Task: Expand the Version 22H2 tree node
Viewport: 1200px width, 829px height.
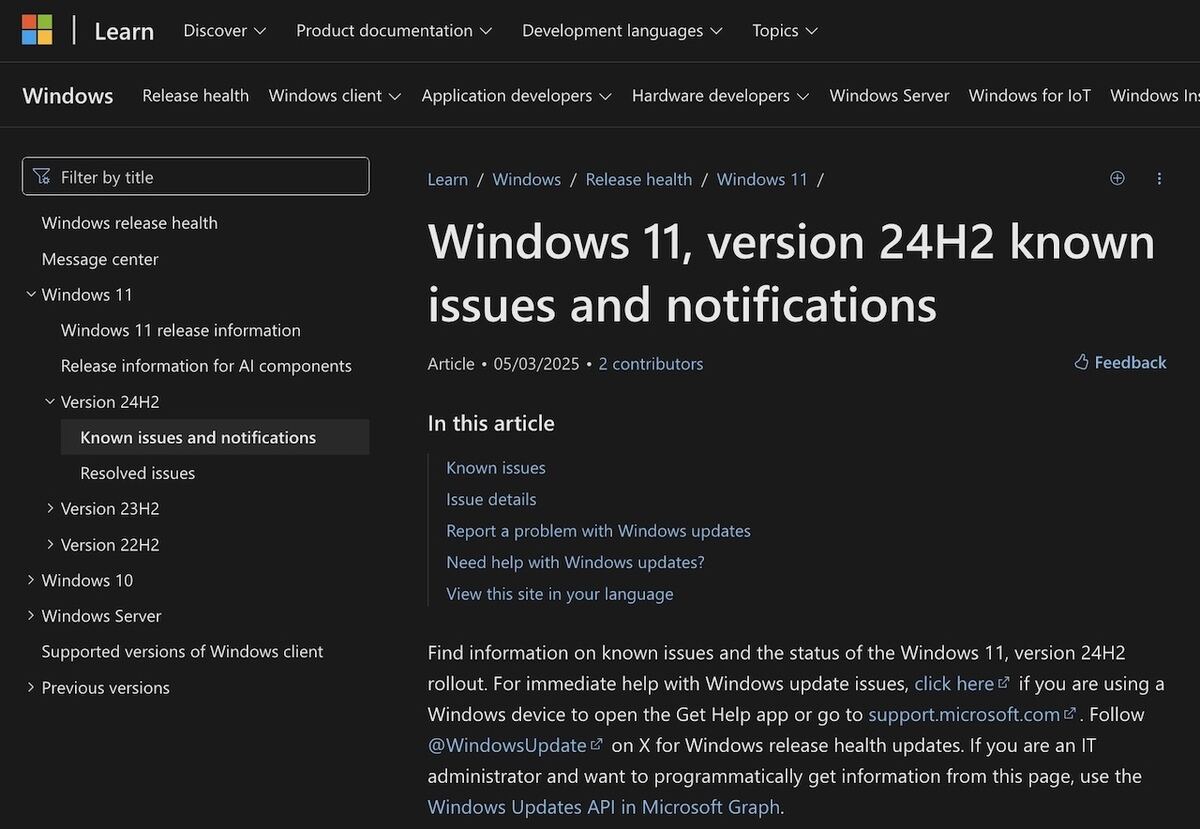Action: click(x=50, y=544)
